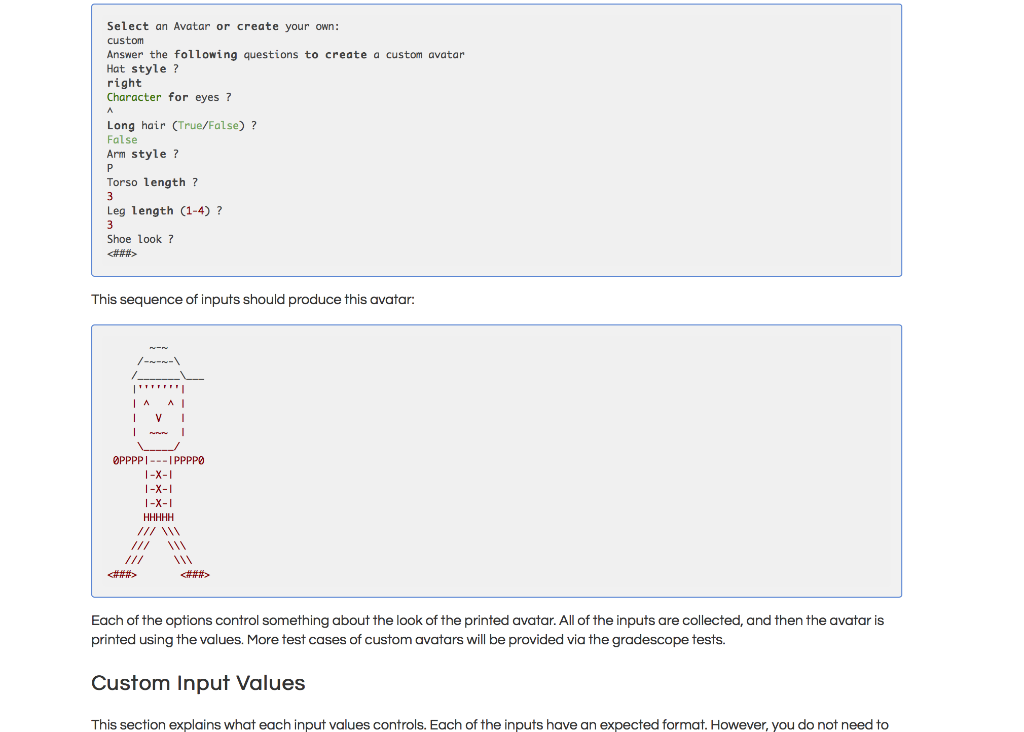This screenshot has width=1024, height=732.
Task: Select the "P" input value
Action: pos(109,168)
